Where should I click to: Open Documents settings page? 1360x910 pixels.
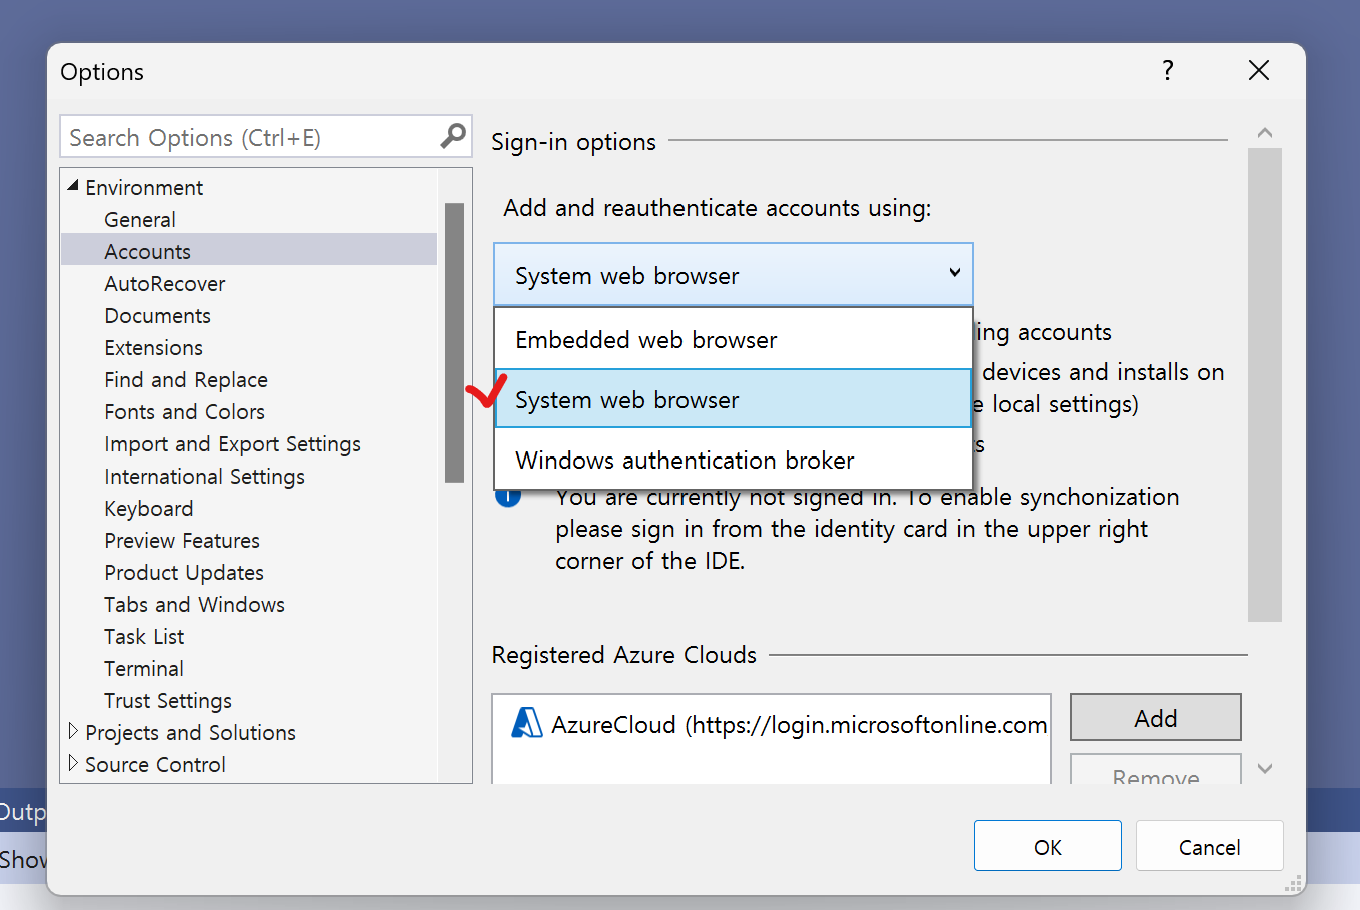point(158,315)
